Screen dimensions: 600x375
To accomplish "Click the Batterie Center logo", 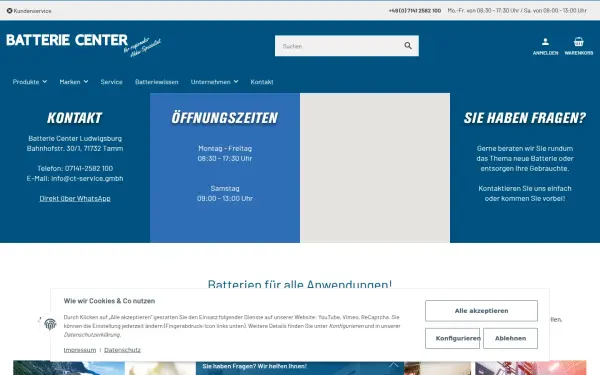I will tap(83, 45).
